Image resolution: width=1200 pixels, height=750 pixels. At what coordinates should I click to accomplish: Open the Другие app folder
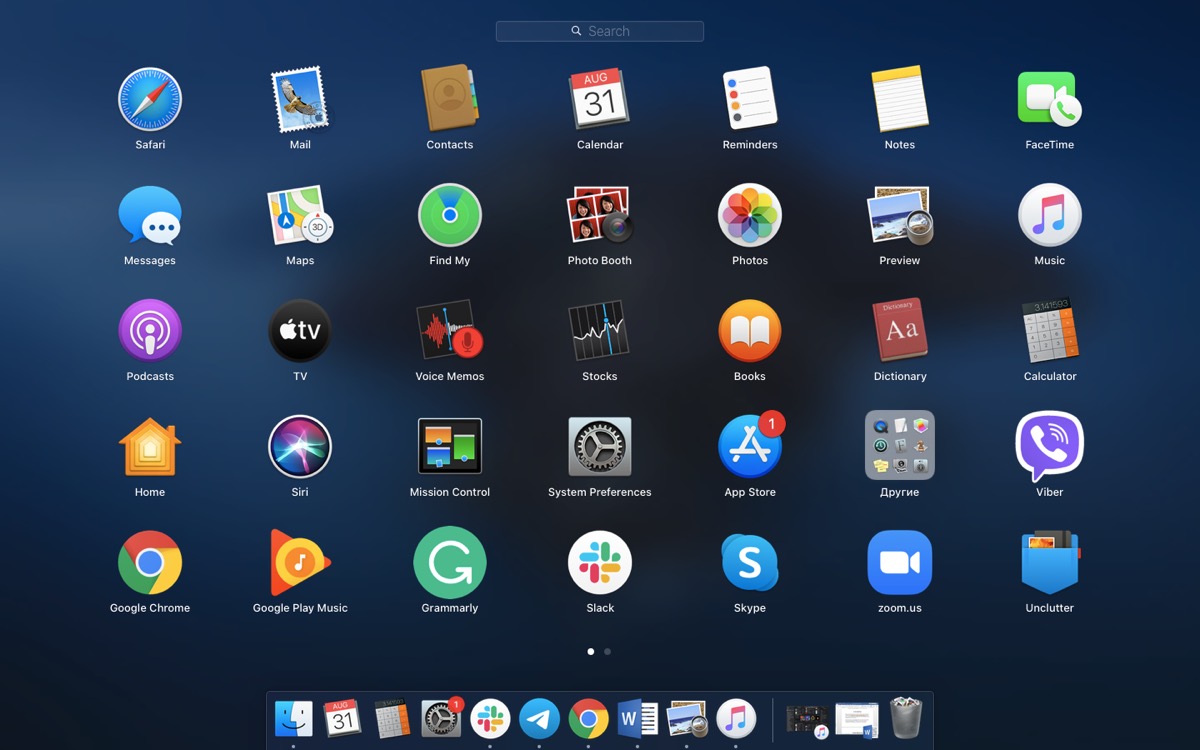click(900, 445)
